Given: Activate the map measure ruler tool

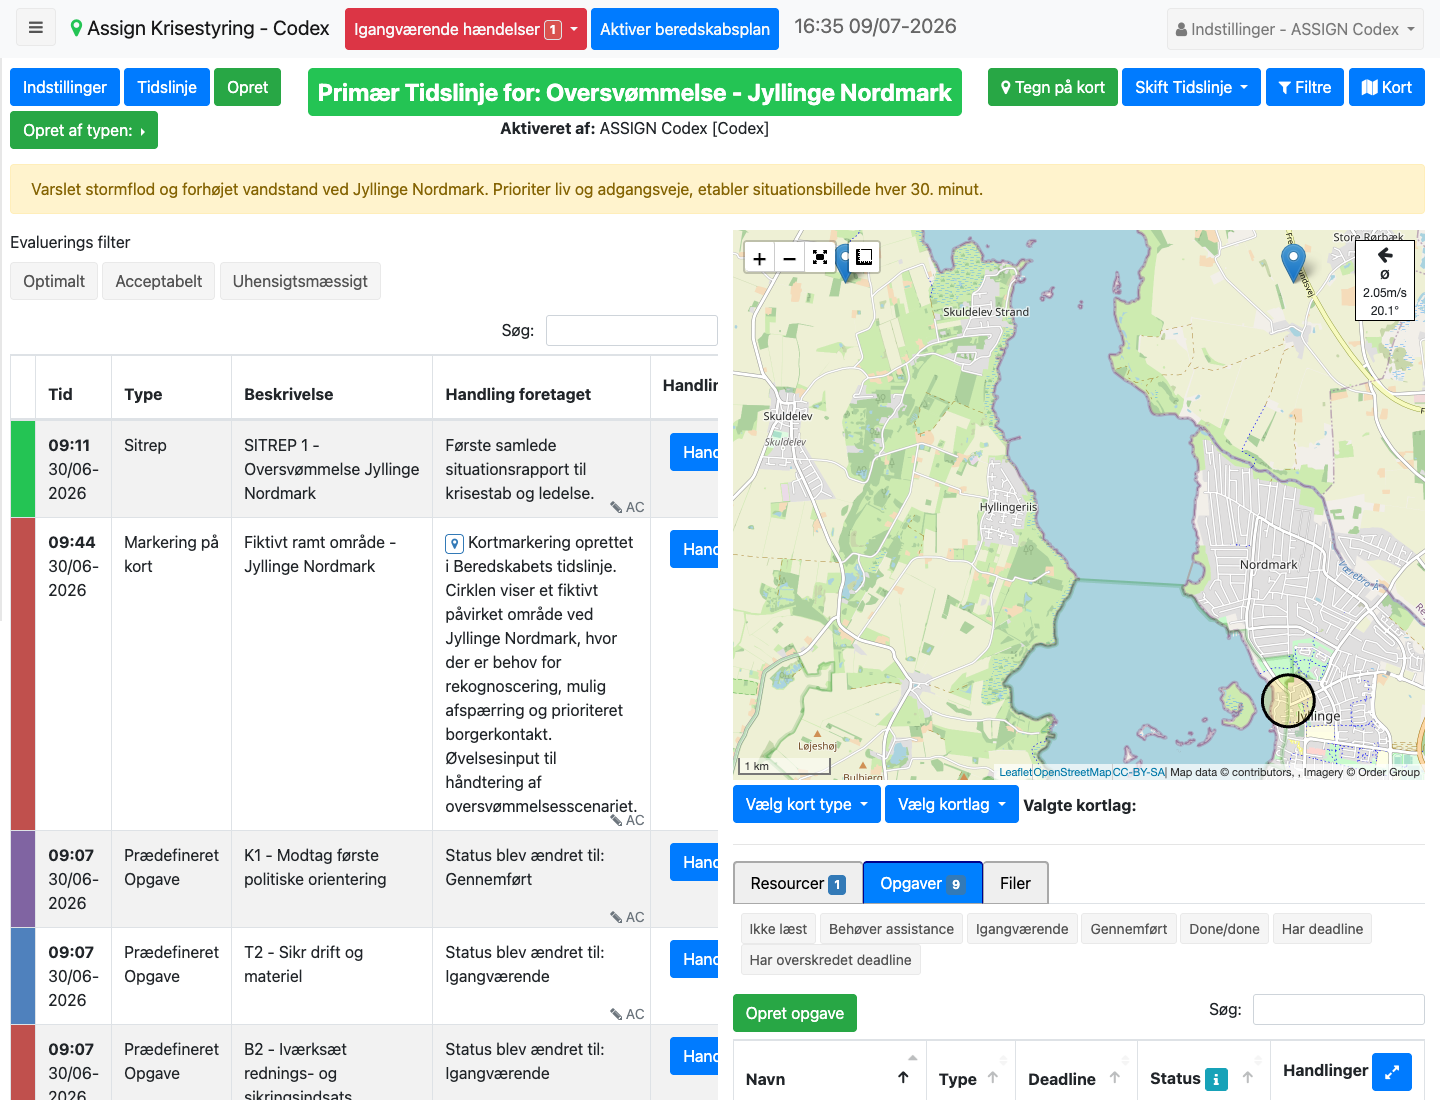Looking at the screenshot, I should pyautogui.click(x=864, y=257).
